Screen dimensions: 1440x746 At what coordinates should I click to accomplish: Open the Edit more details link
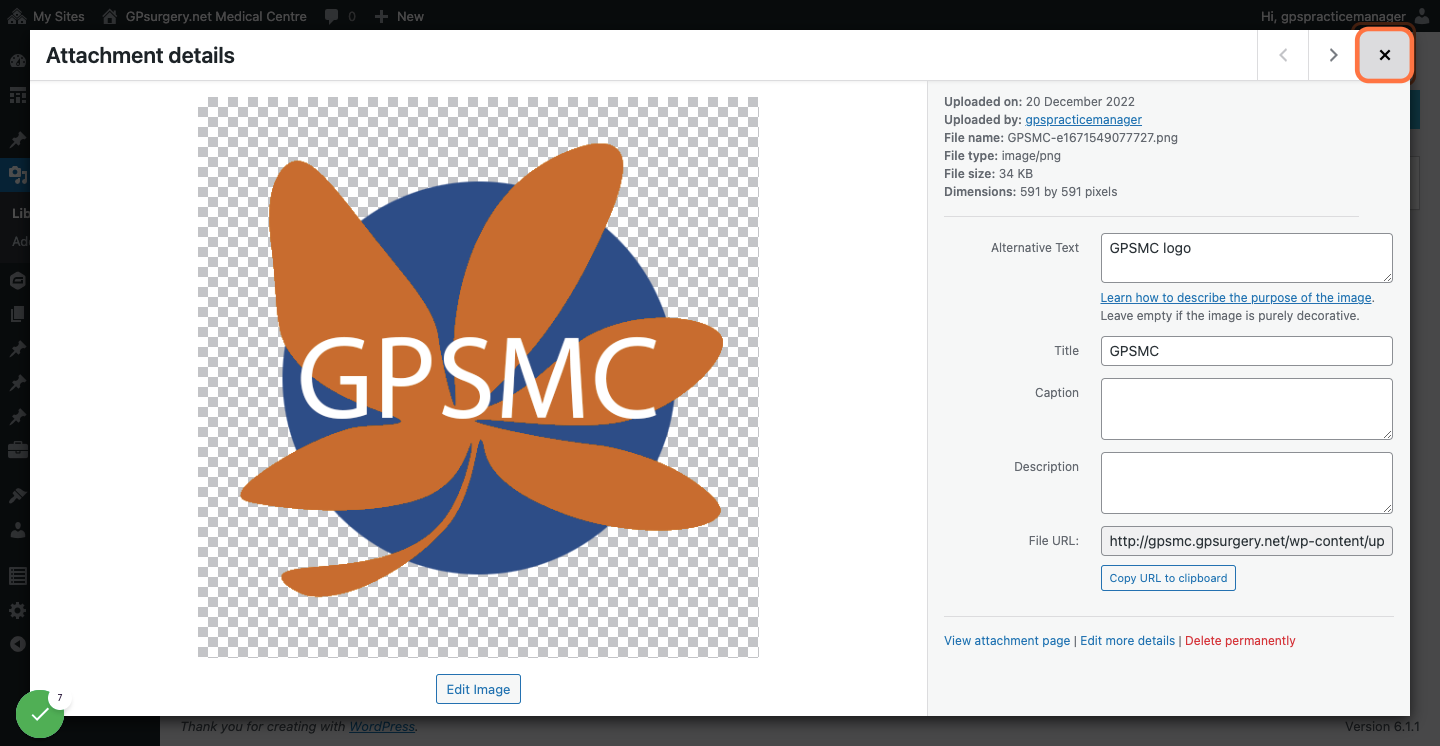pos(1127,641)
